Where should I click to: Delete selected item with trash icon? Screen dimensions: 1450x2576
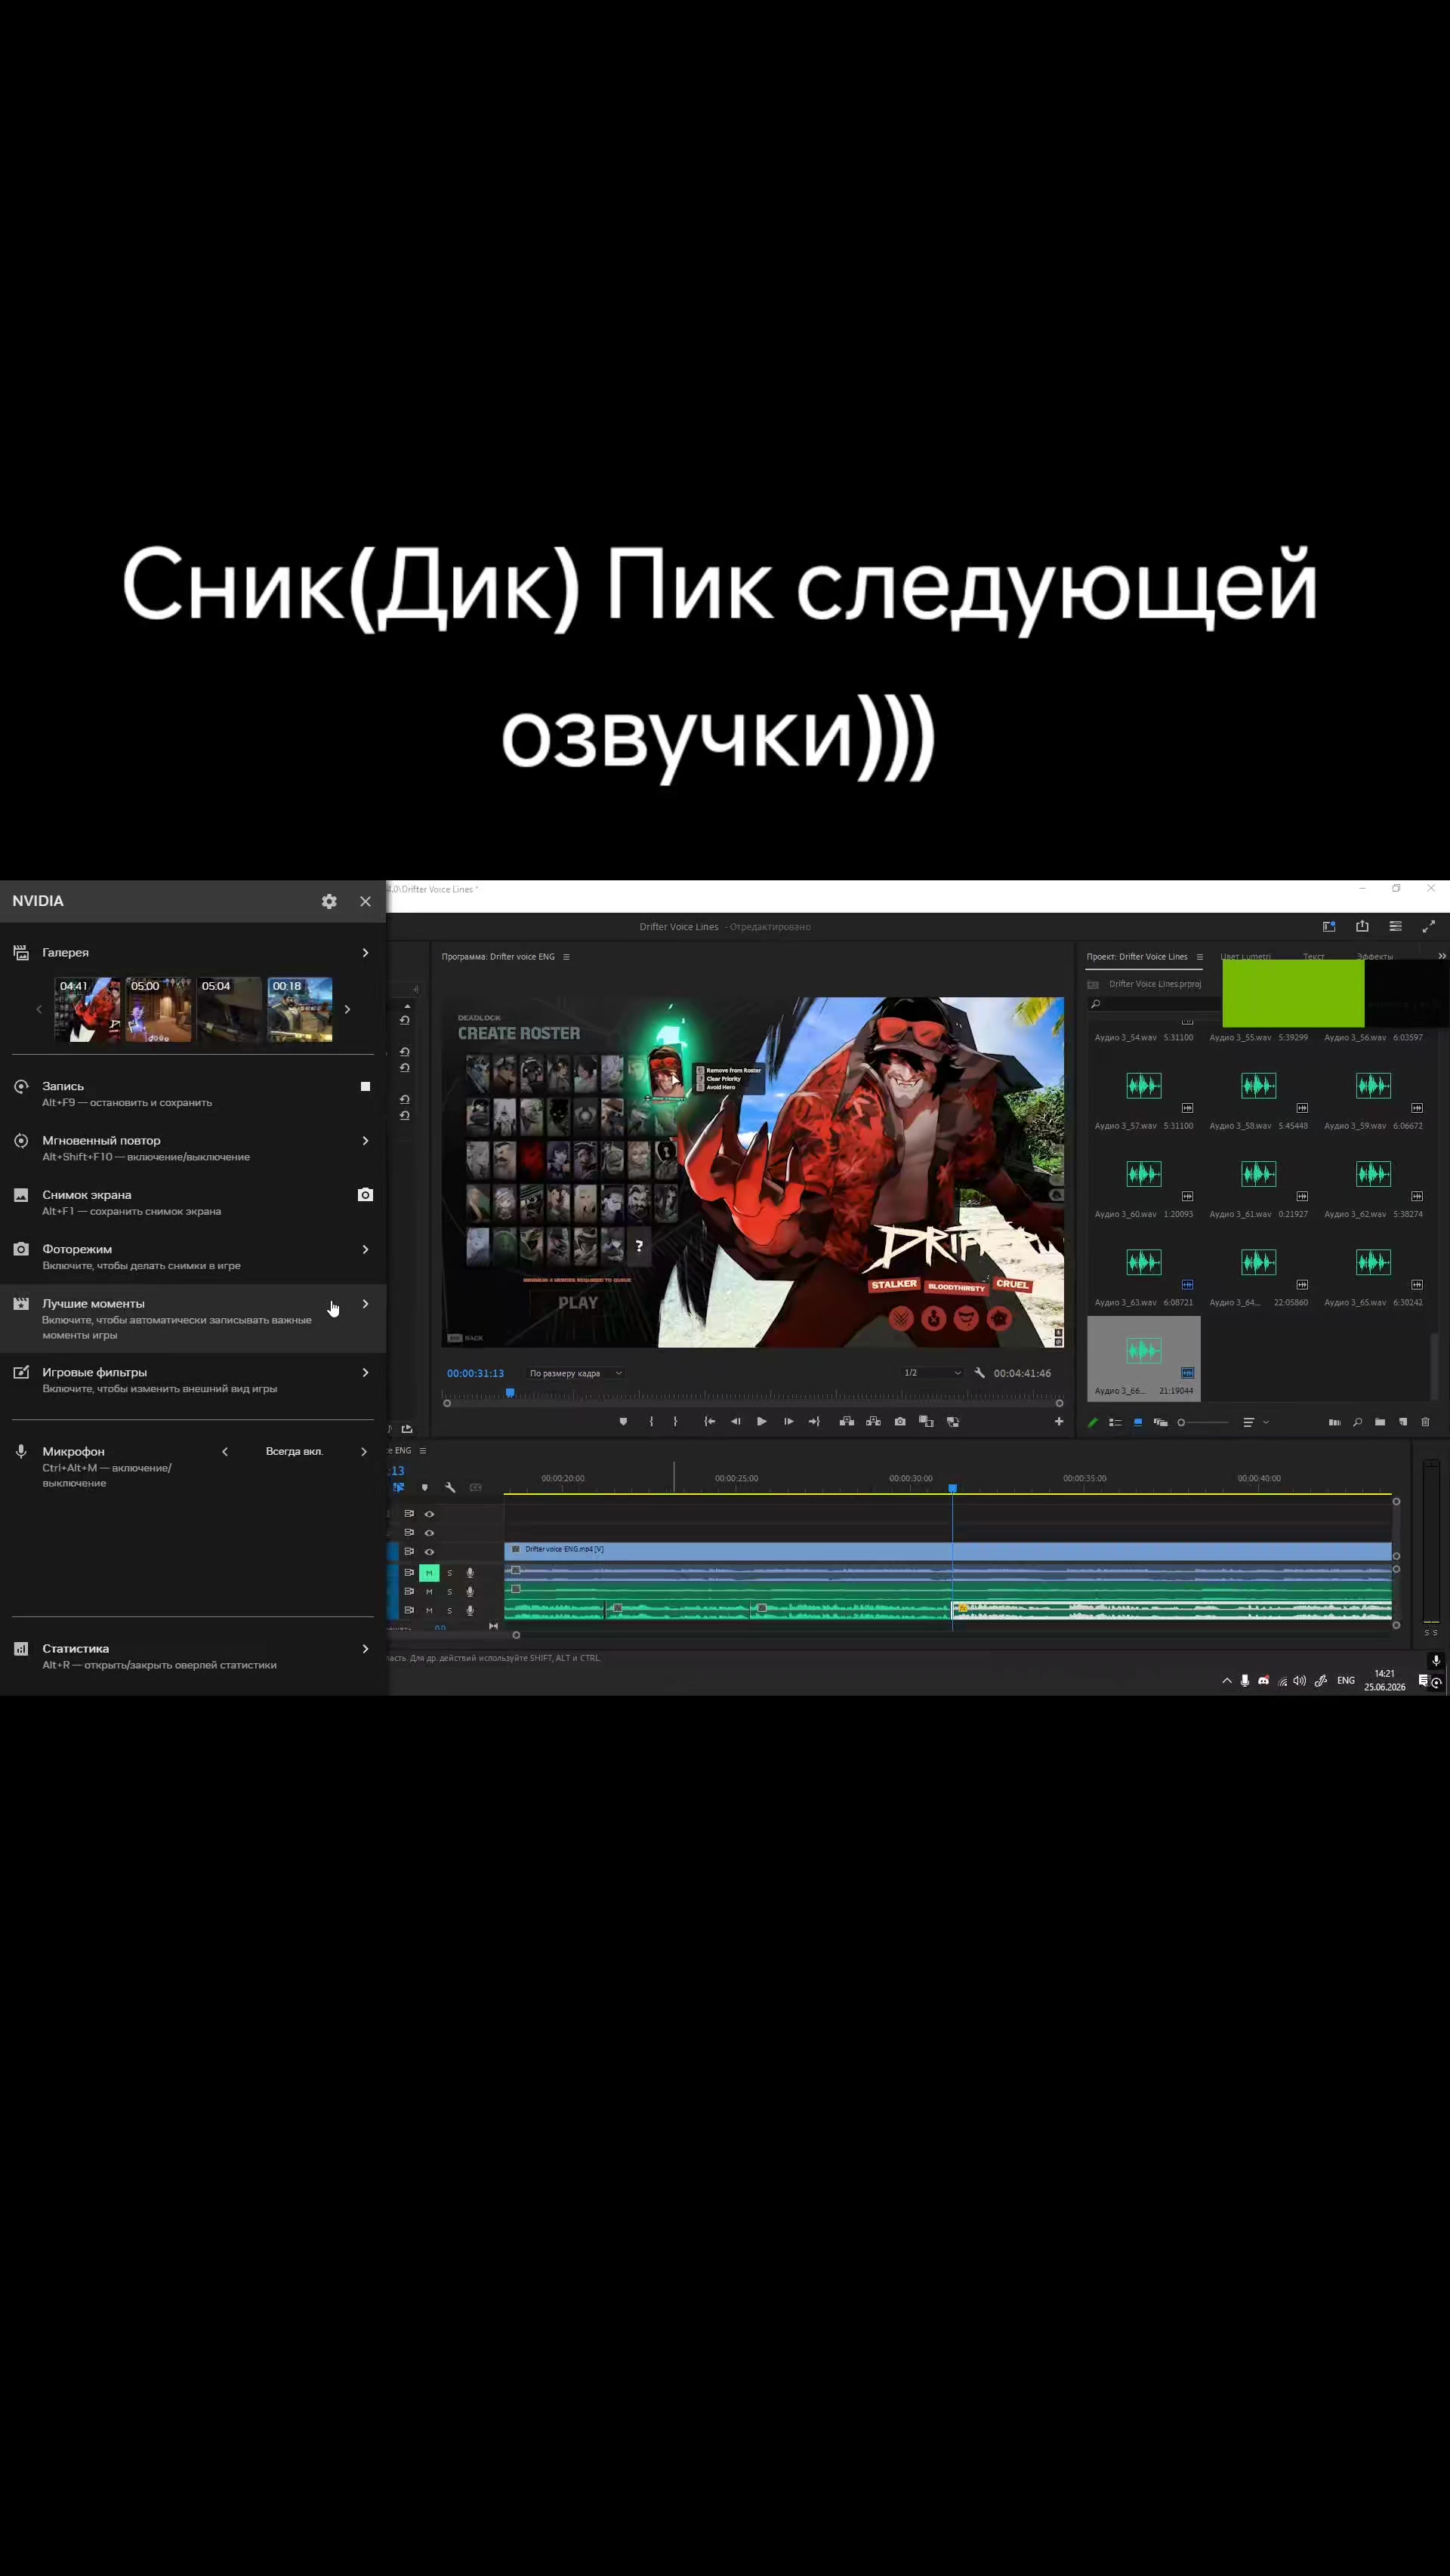(x=1425, y=1422)
